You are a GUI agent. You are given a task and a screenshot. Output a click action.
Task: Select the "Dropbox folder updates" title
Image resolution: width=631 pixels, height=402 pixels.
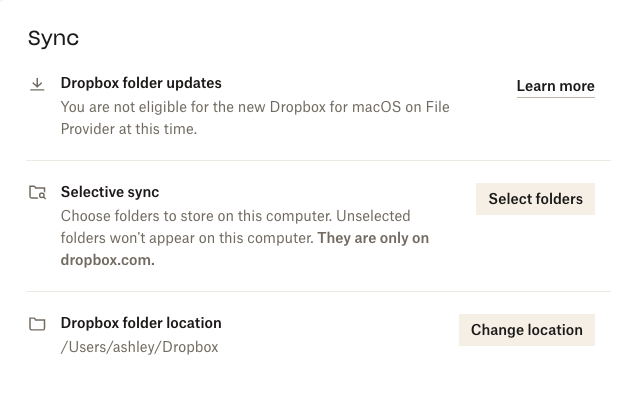141,83
